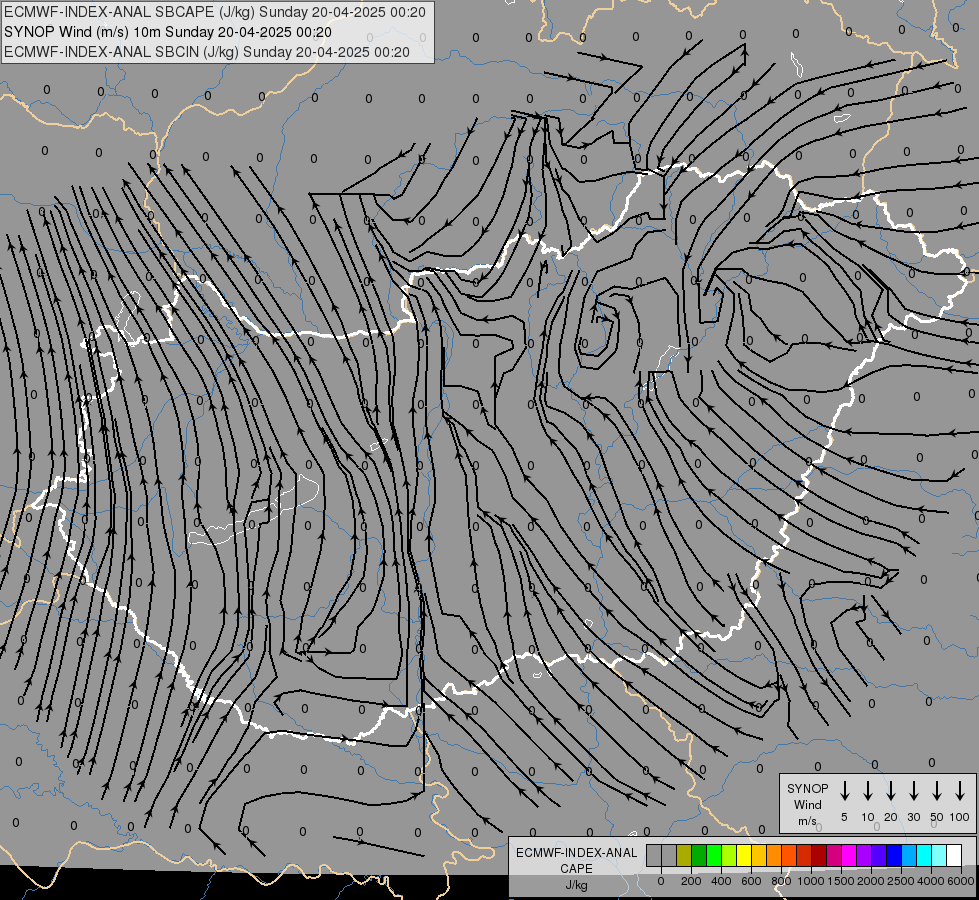
Task: Click the wind arrow above the 10 label
Action: coord(868,791)
